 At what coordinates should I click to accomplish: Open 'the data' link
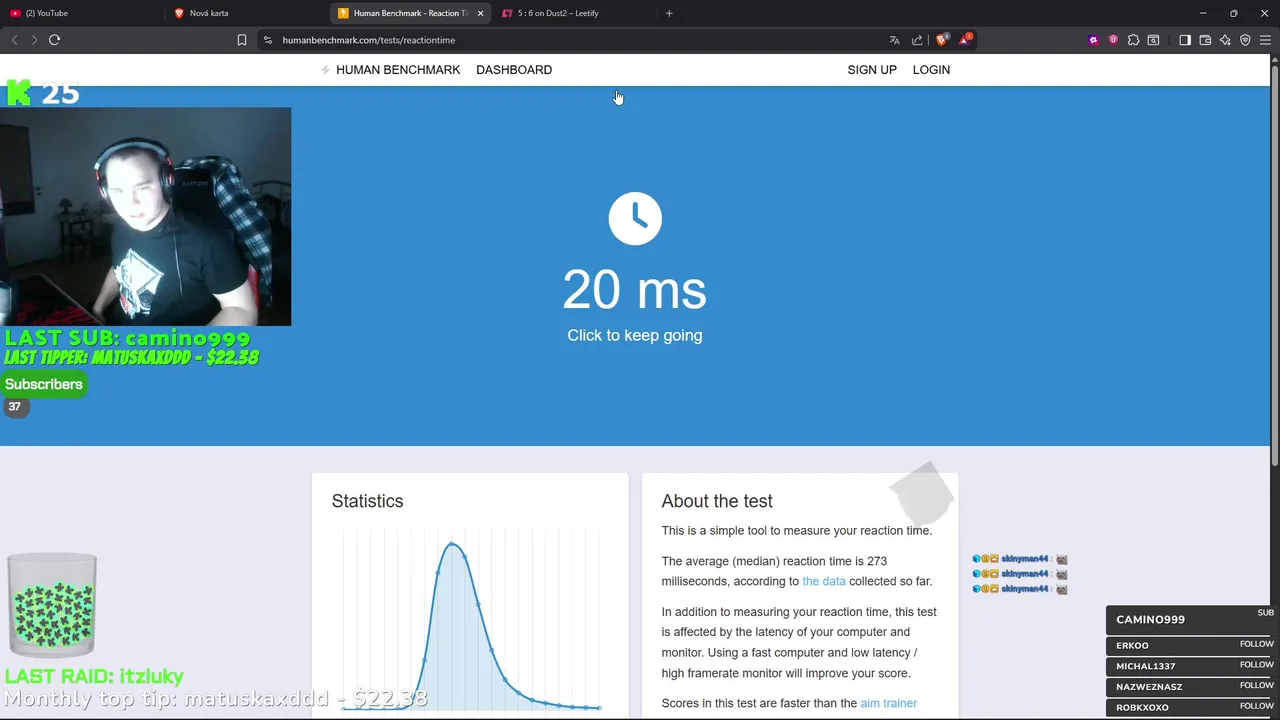(824, 581)
